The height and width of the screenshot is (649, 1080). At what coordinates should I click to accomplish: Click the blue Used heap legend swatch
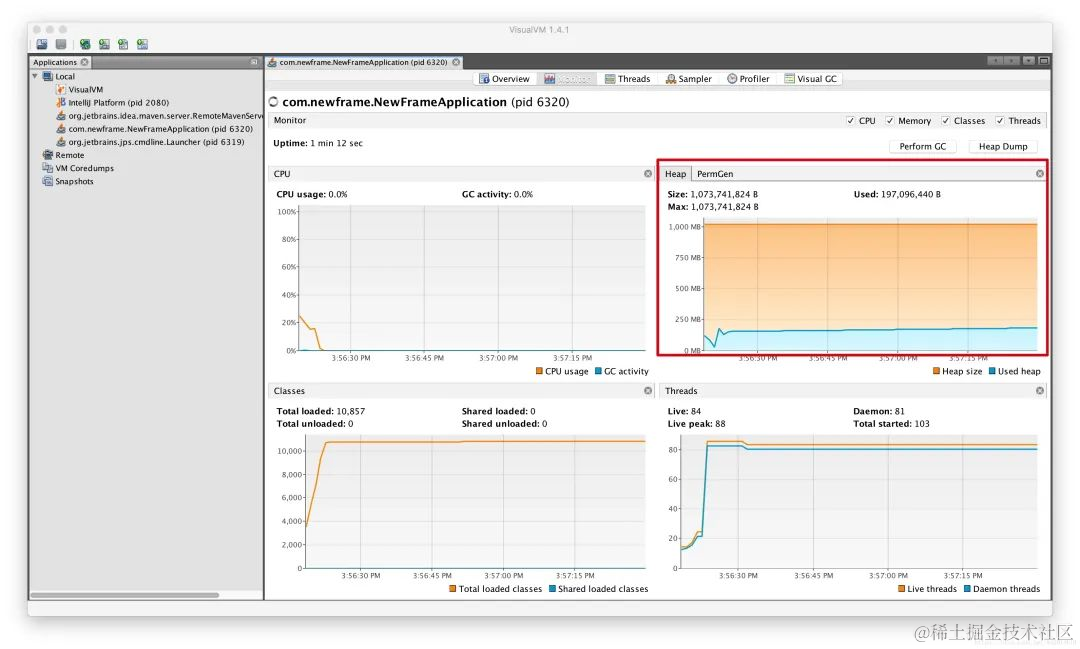[992, 371]
